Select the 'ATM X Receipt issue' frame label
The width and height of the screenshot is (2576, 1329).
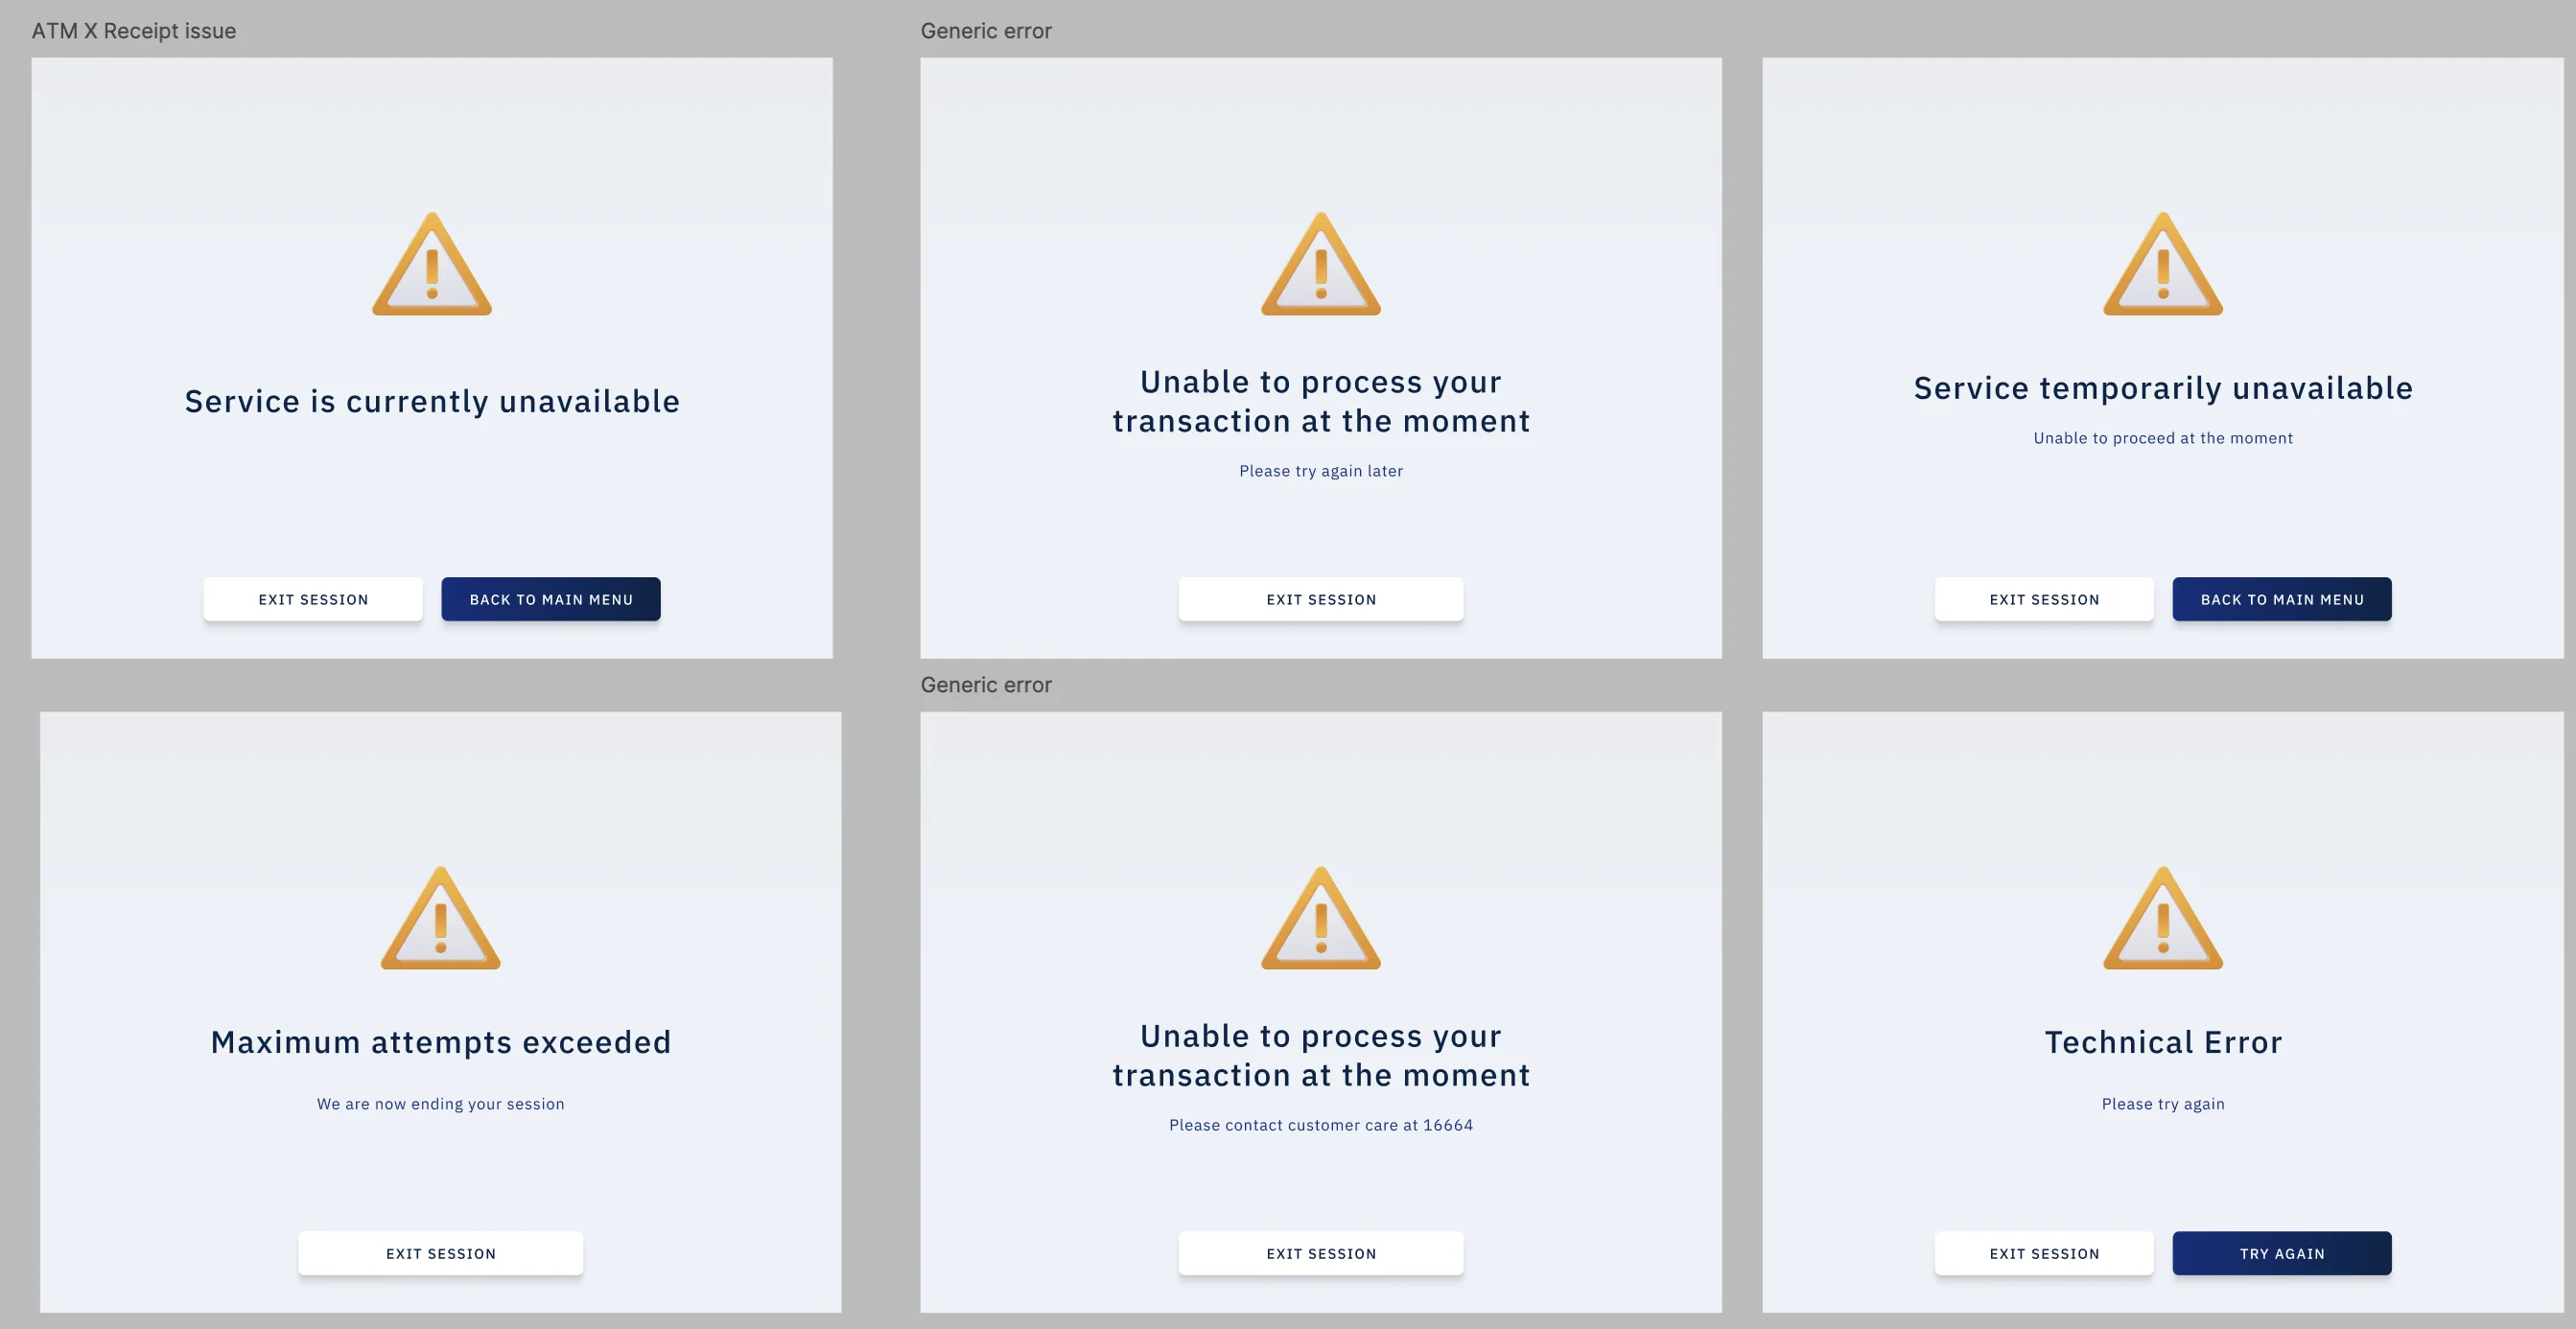134,31
